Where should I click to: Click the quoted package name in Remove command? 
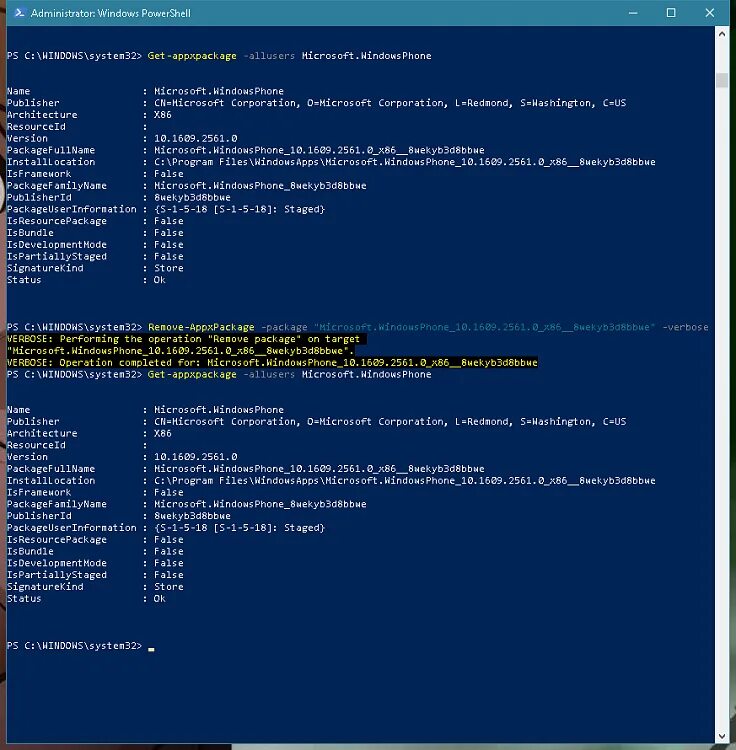pyautogui.click(x=484, y=327)
